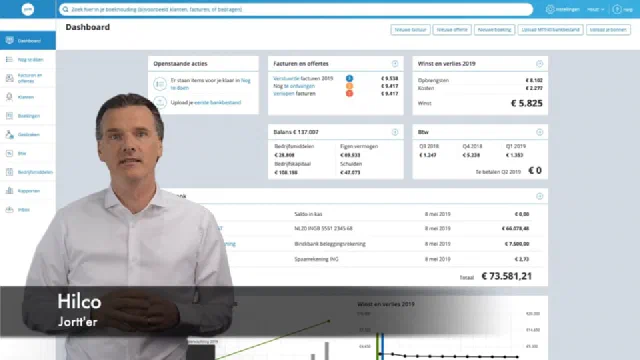Click the bank total € 73.581,21
This screenshot has height=360, width=640.
507,276
